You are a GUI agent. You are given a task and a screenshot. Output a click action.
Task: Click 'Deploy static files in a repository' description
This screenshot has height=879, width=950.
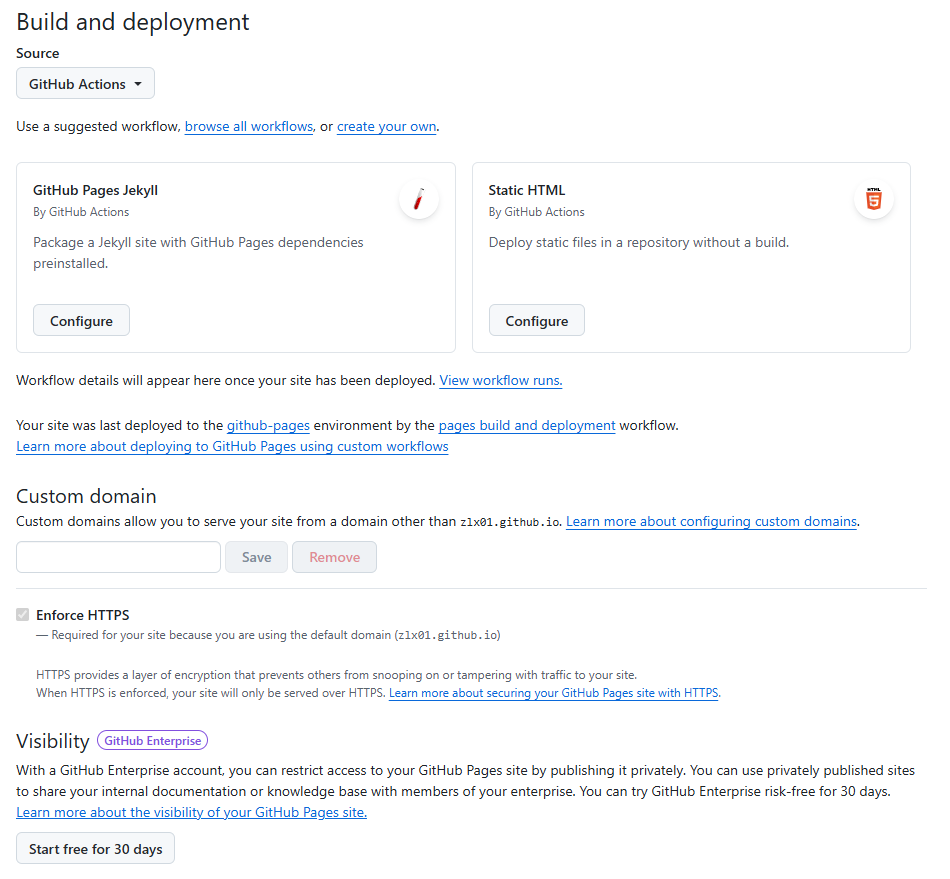pos(639,242)
